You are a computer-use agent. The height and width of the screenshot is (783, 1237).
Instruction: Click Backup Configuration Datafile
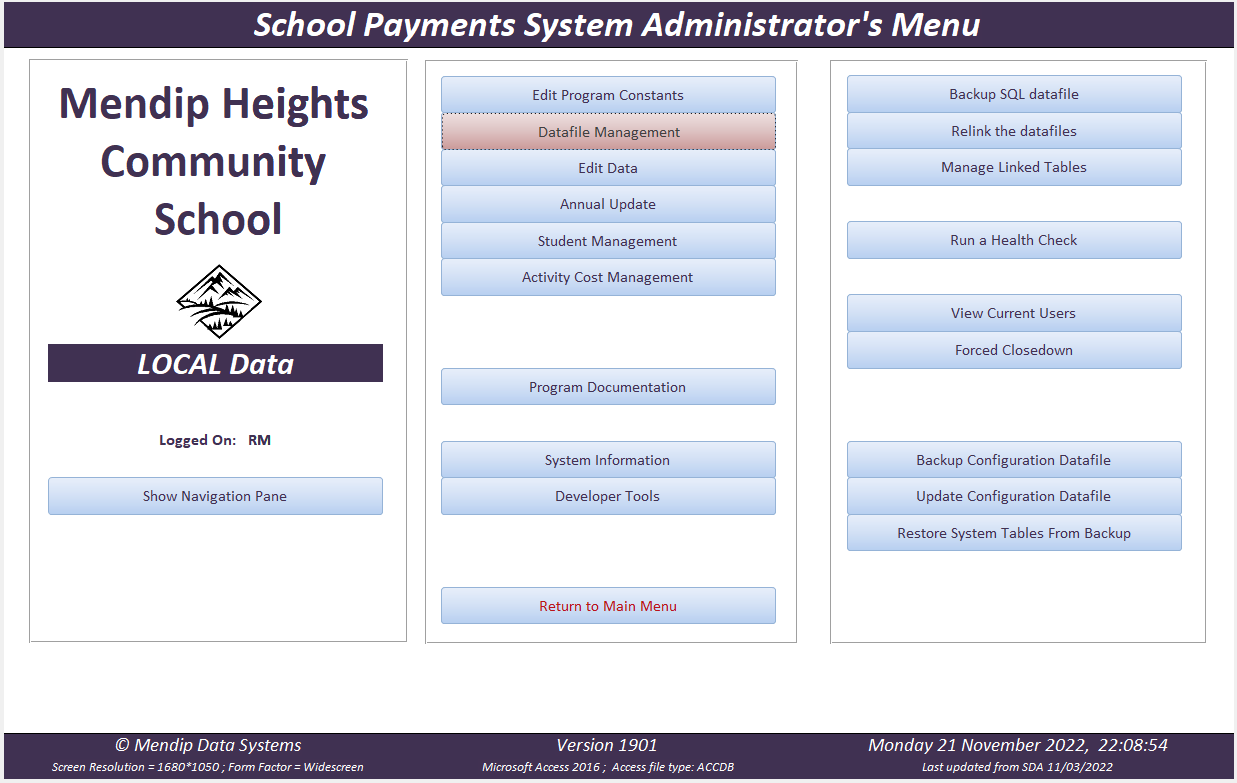(x=1014, y=460)
